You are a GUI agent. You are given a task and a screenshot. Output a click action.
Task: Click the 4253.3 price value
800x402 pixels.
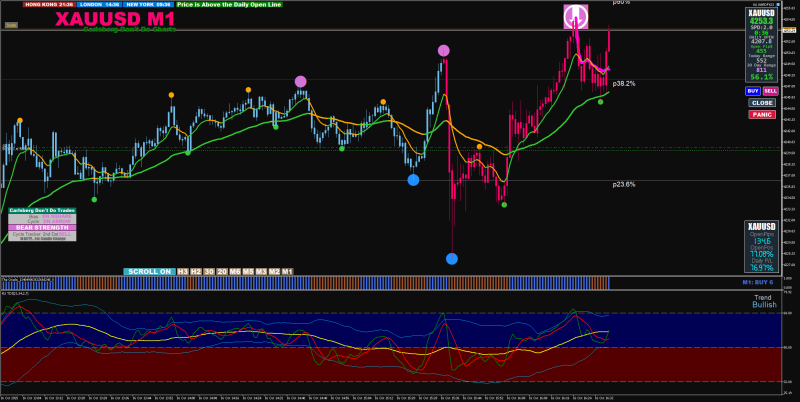761,21
